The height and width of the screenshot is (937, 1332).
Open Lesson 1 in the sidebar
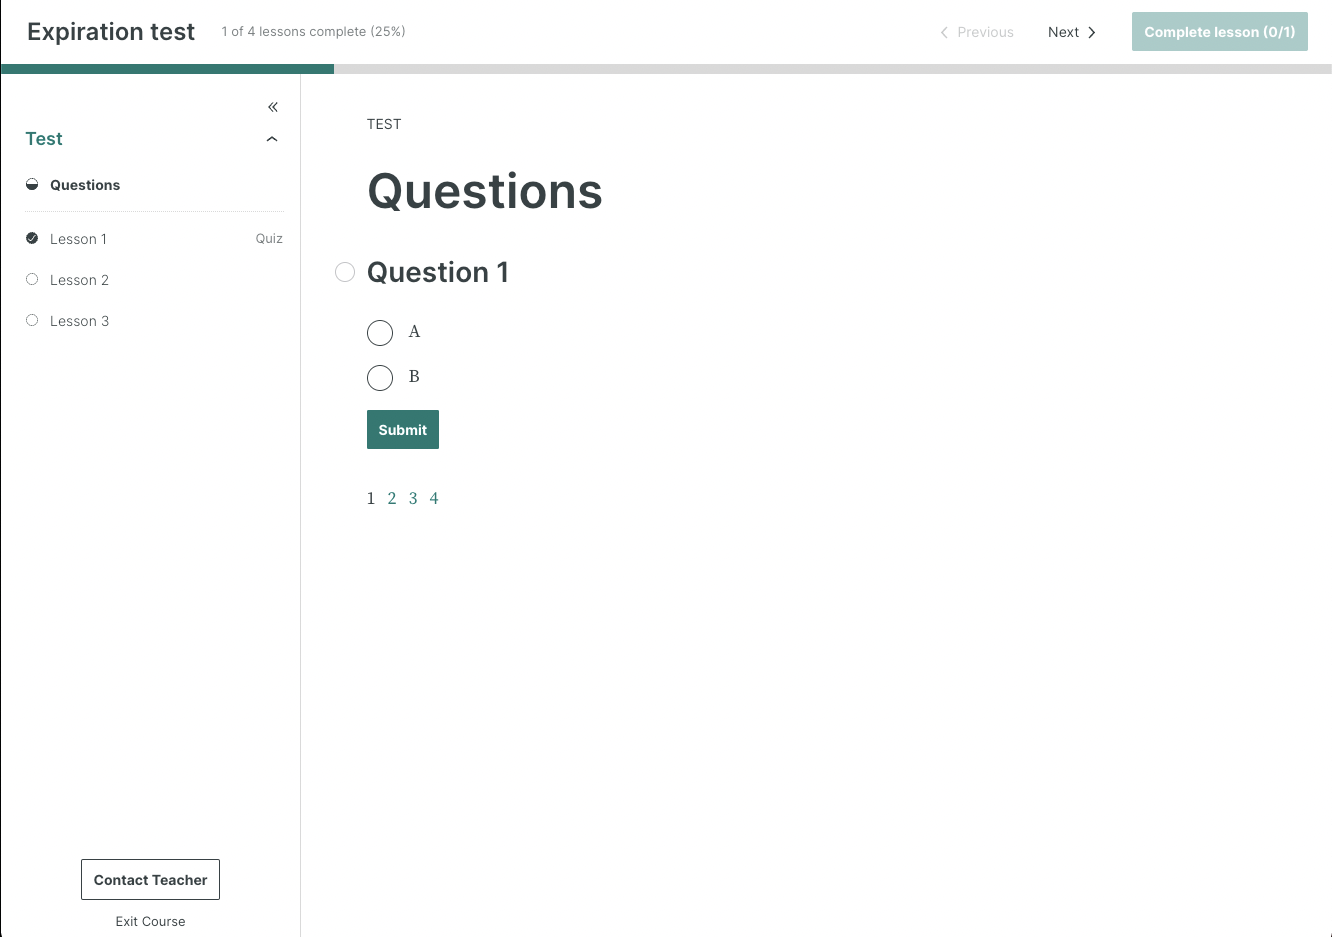click(x=78, y=239)
